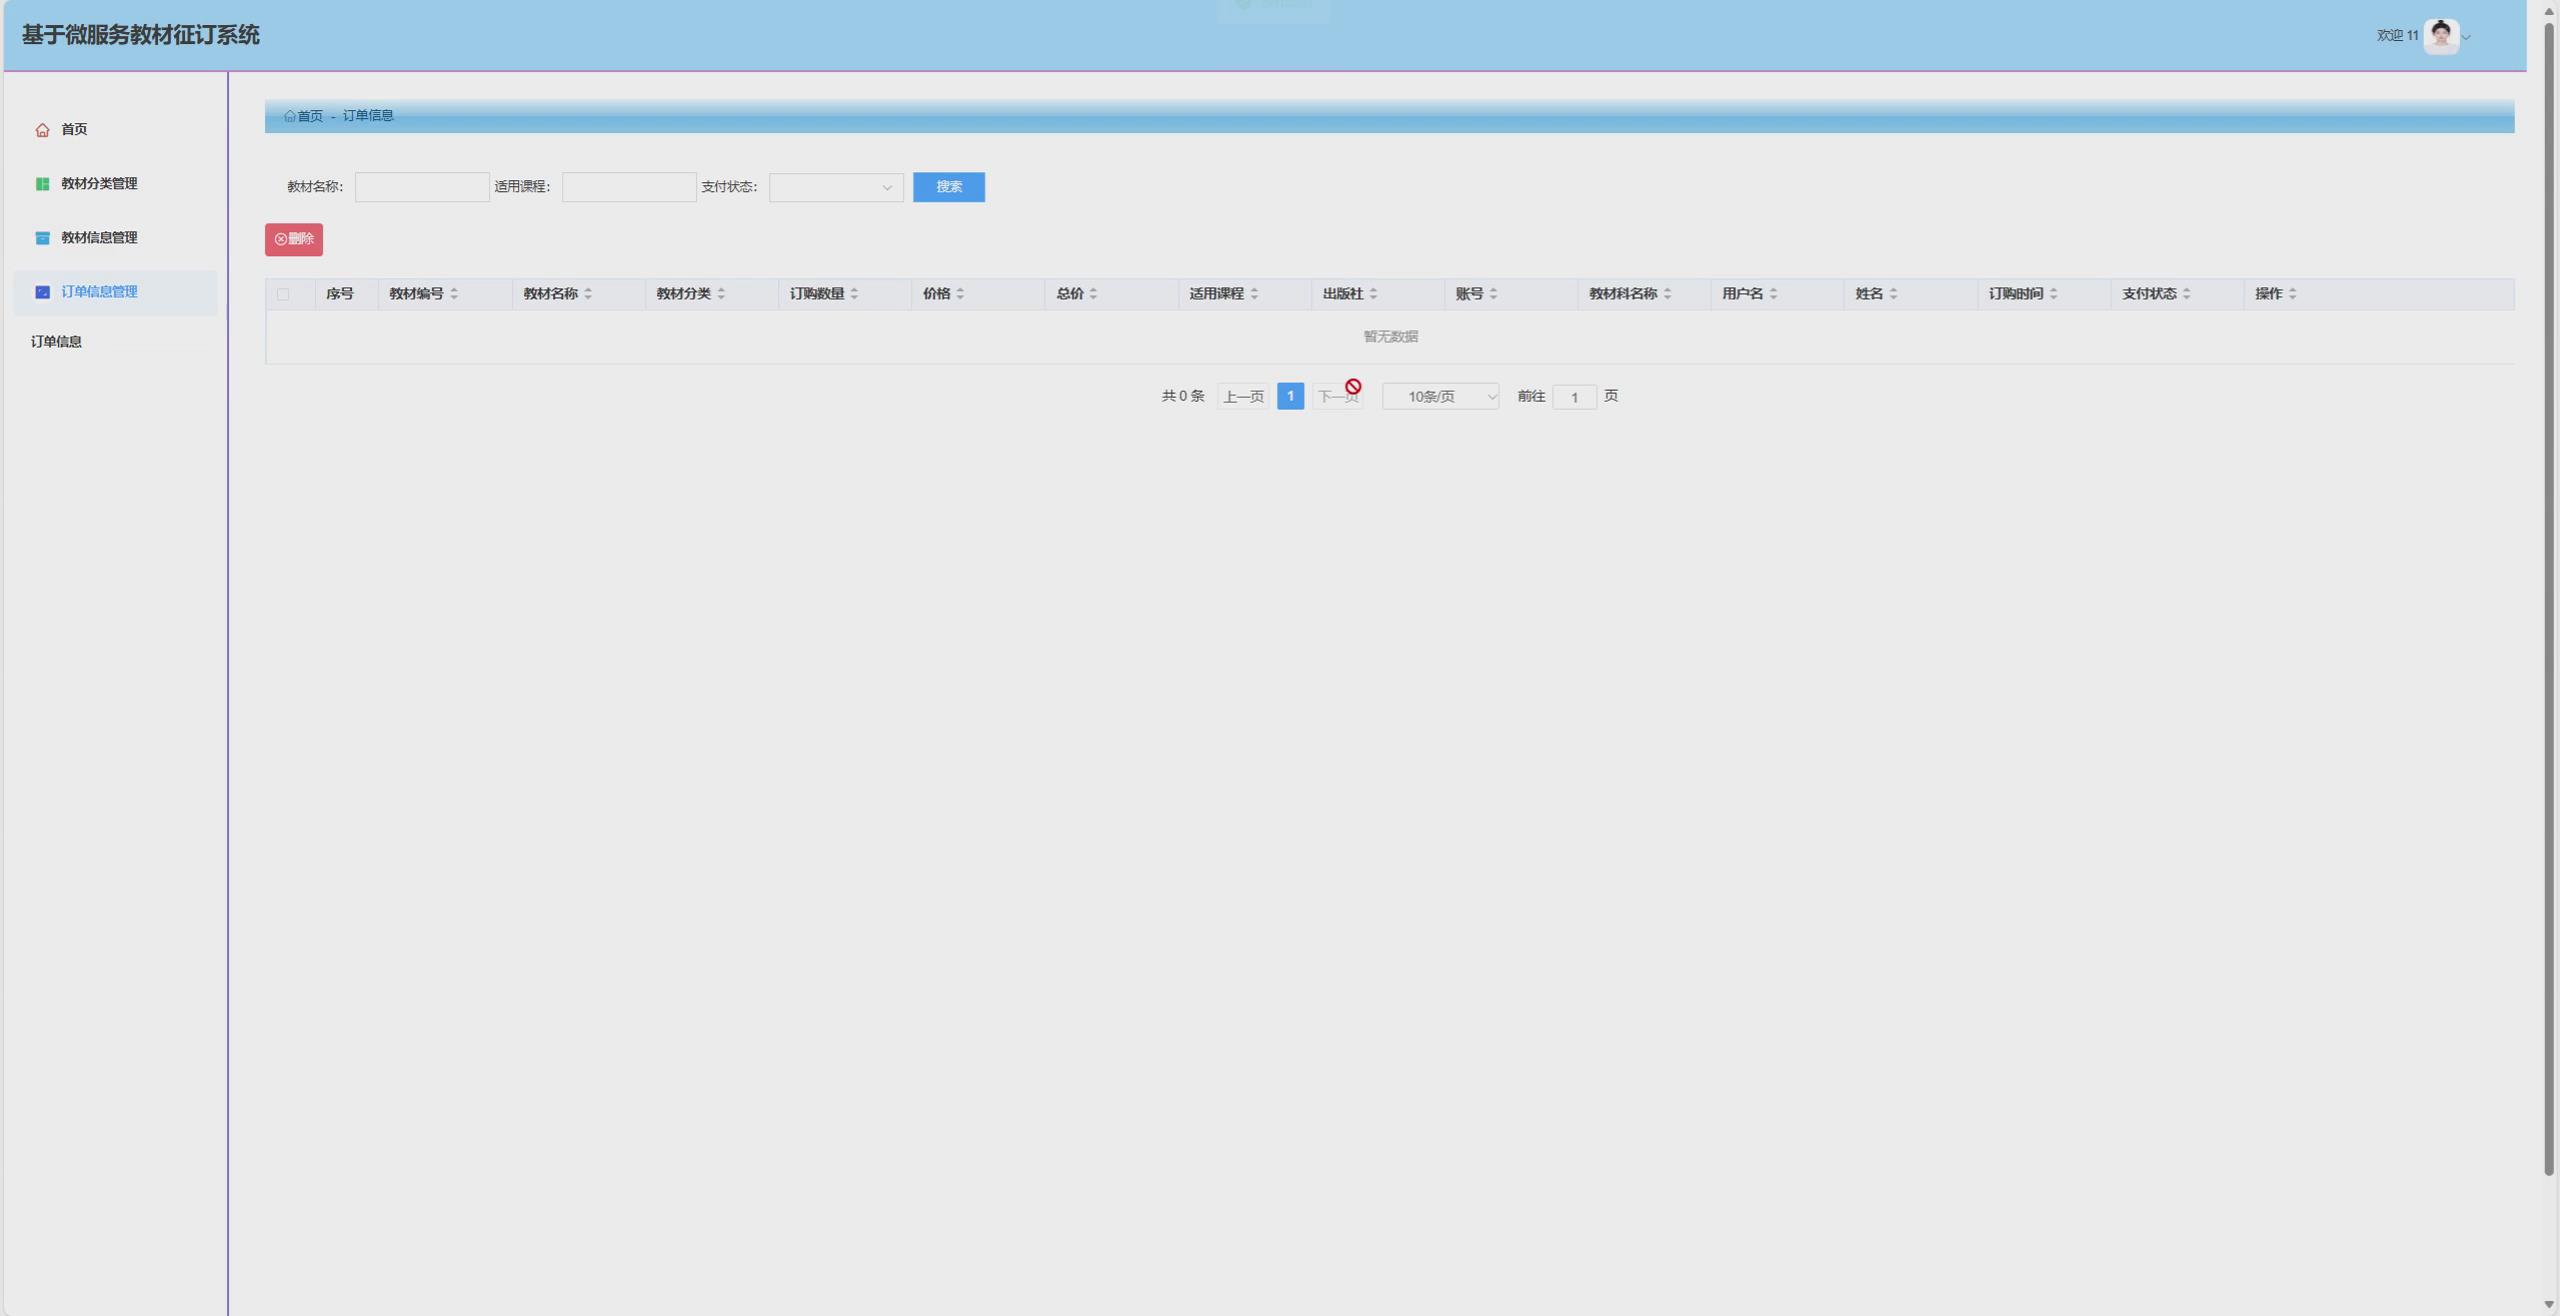
Task: Open the 订单信息 submenu item
Action: point(57,342)
